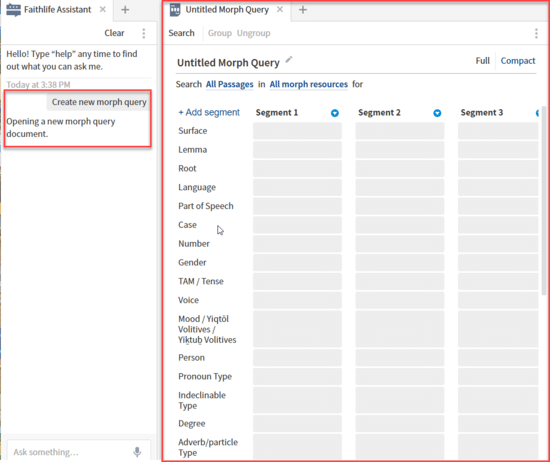Switch to Full view
This screenshot has height=462, width=550.
pyautogui.click(x=483, y=61)
